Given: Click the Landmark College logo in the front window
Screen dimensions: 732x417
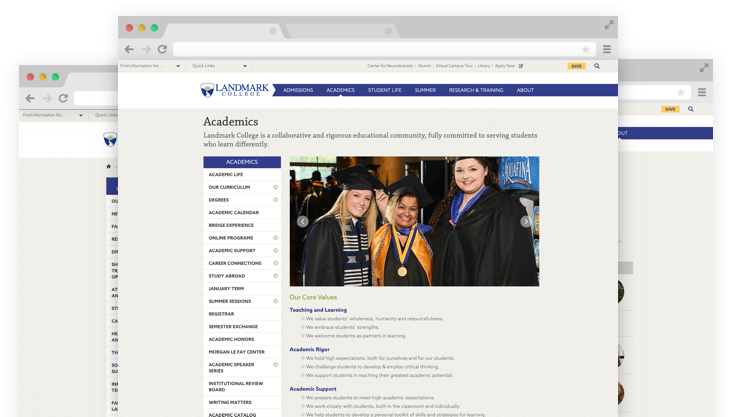Looking at the screenshot, I should coord(235,90).
